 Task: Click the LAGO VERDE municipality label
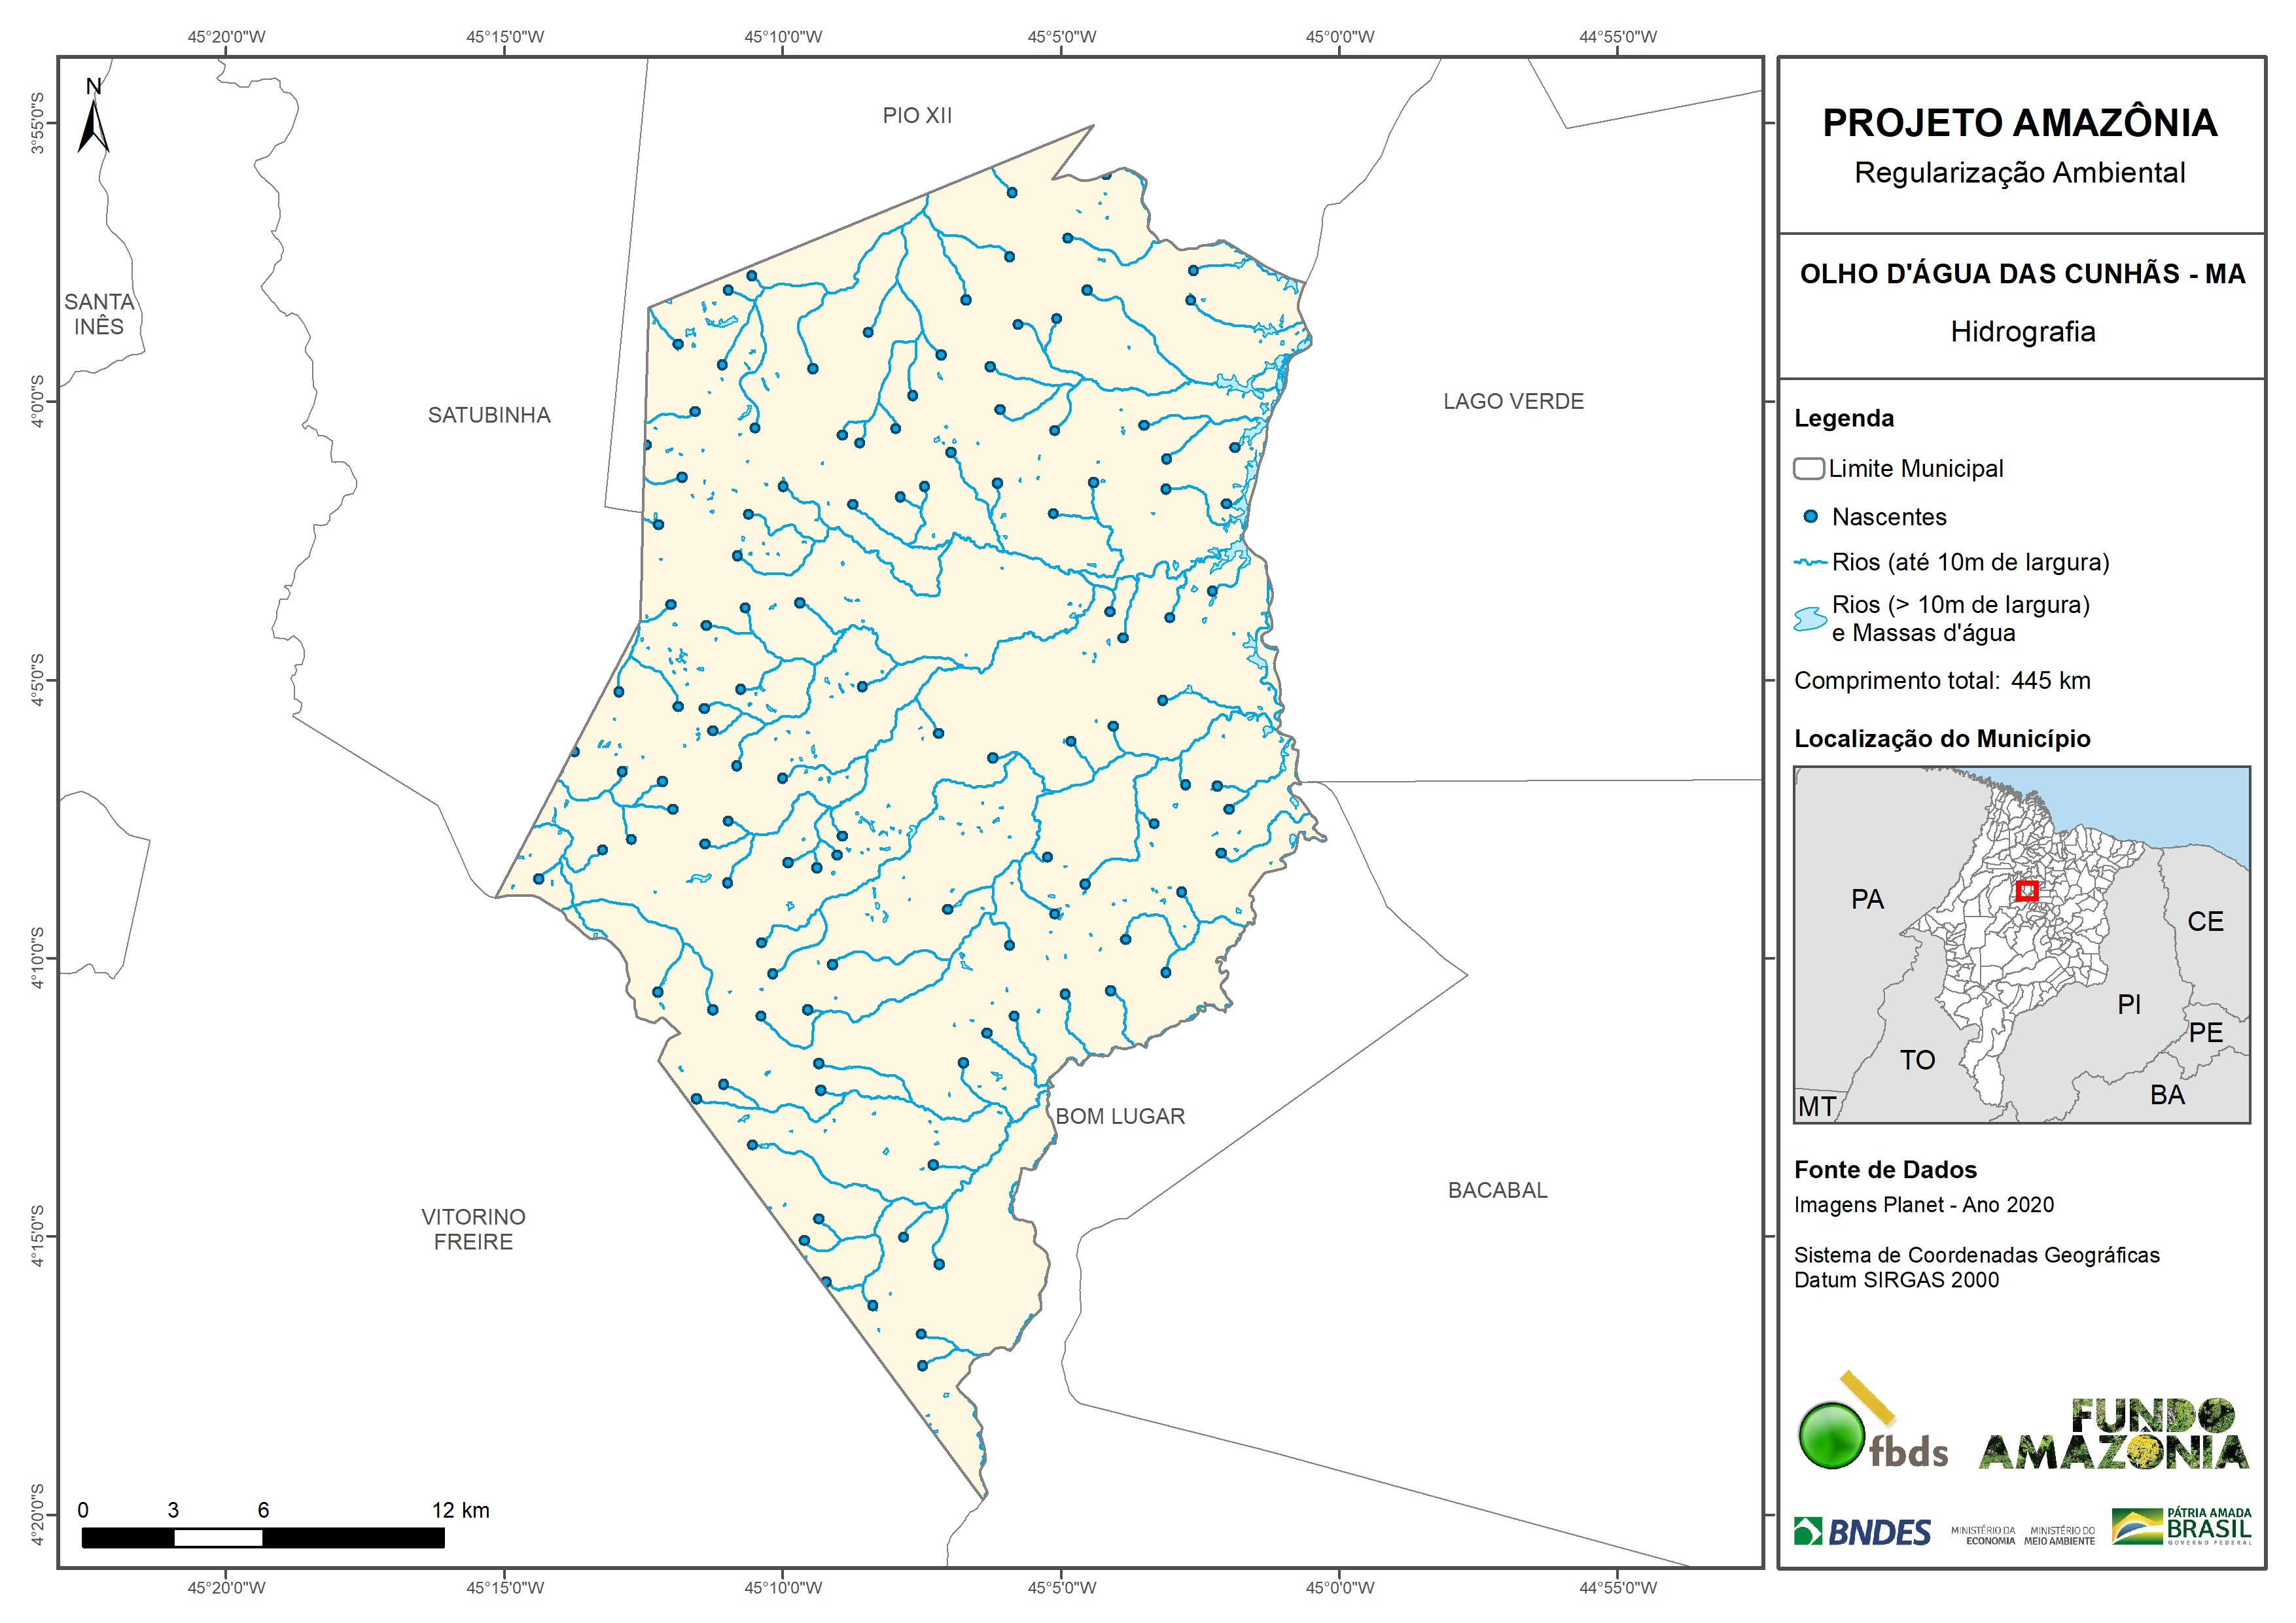(x=1513, y=401)
